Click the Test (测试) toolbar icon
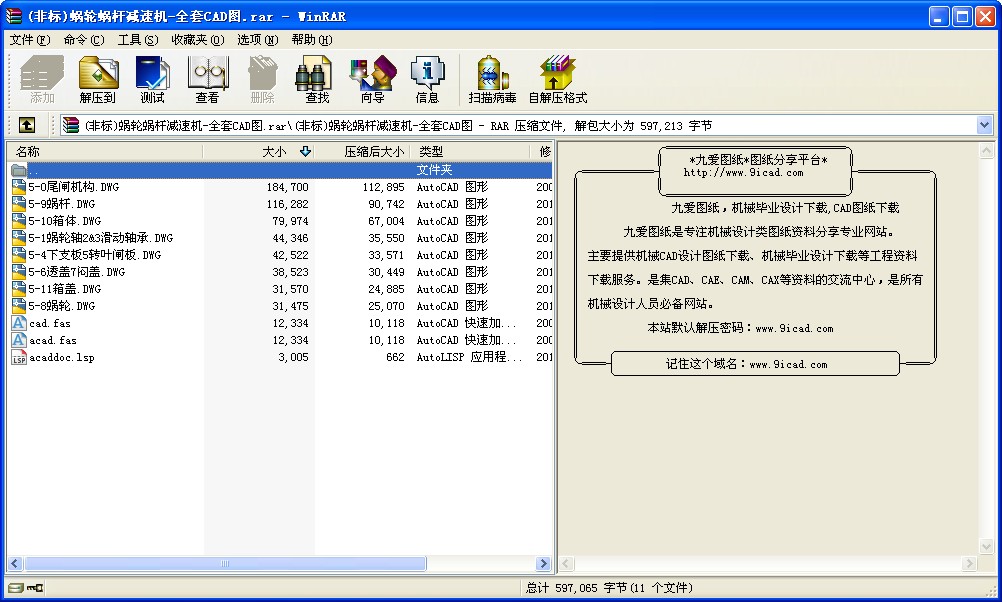1002x602 pixels. (152, 80)
